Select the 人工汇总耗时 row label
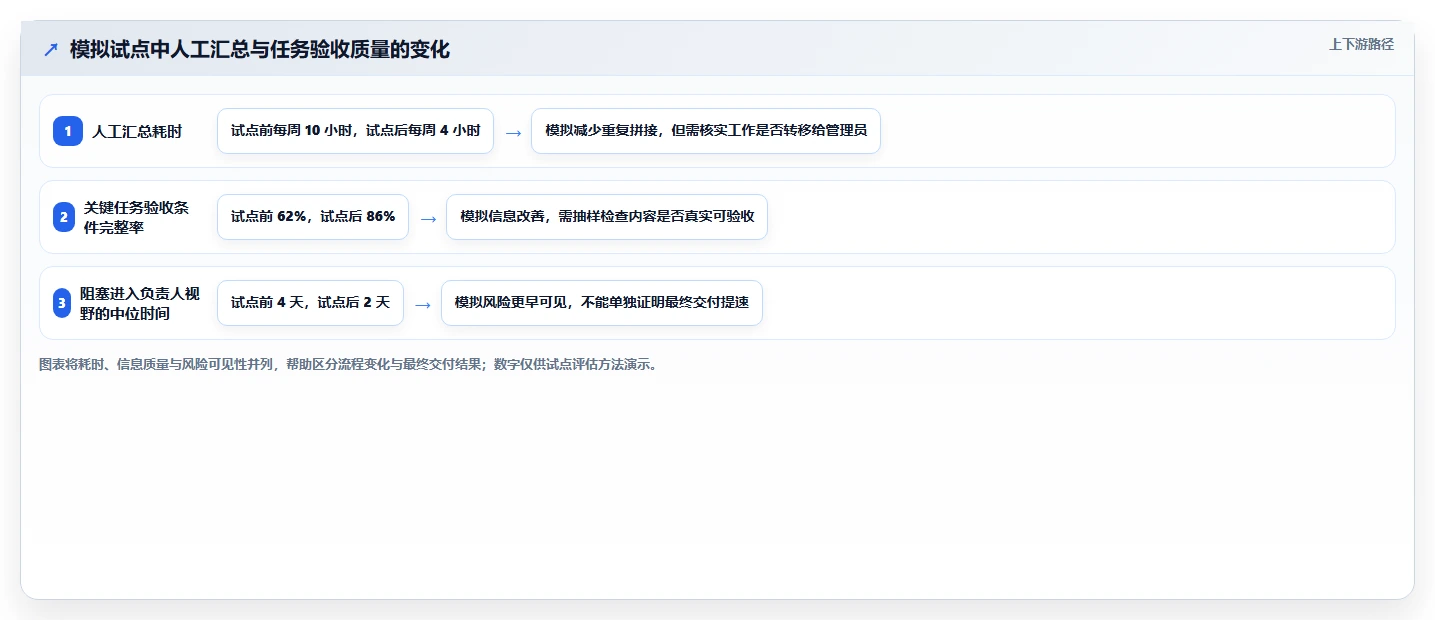This screenshot has height=620, width=1435. coord(137,131)
